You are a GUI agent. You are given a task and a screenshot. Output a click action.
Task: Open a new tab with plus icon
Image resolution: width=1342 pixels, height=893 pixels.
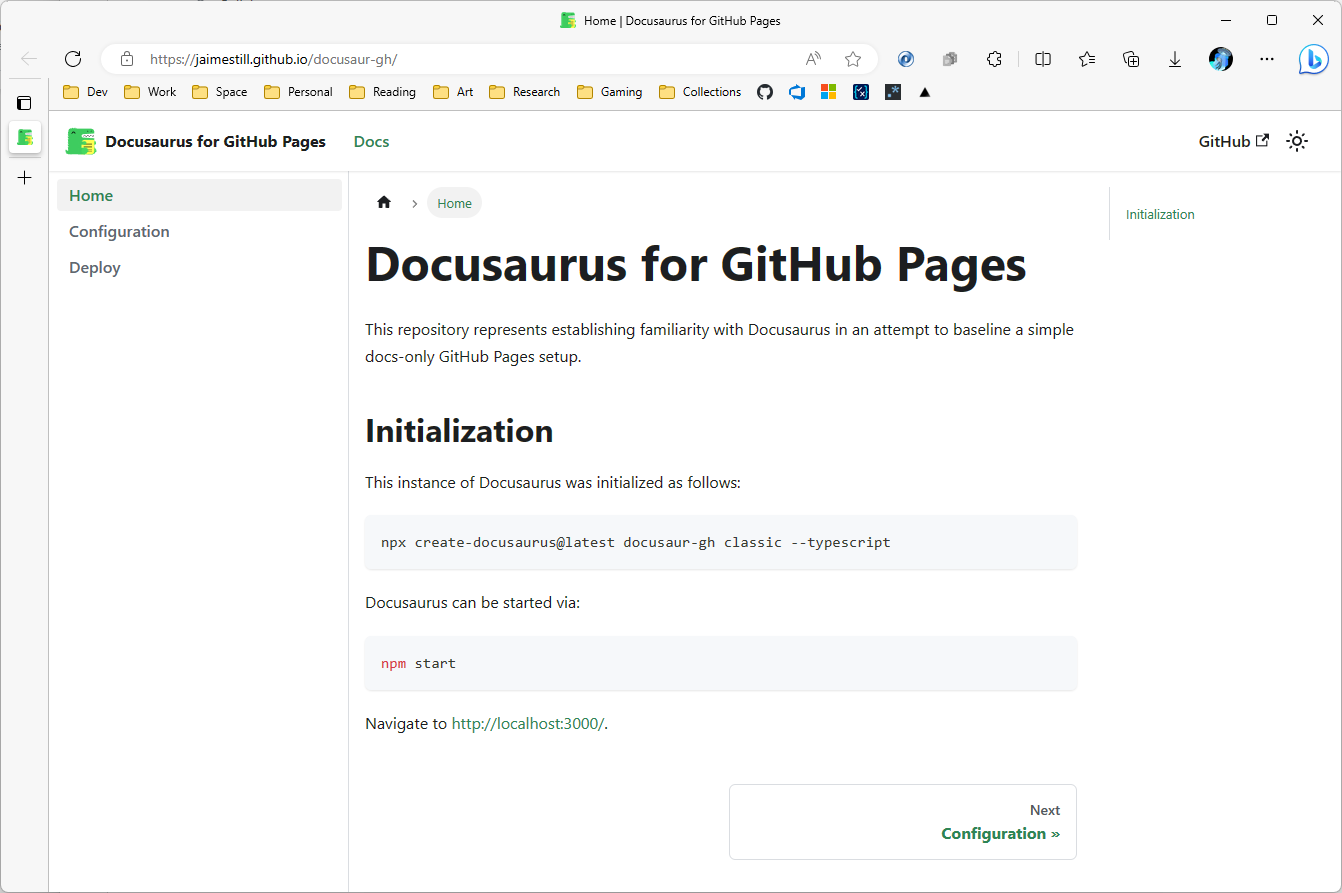click(25, 178)
